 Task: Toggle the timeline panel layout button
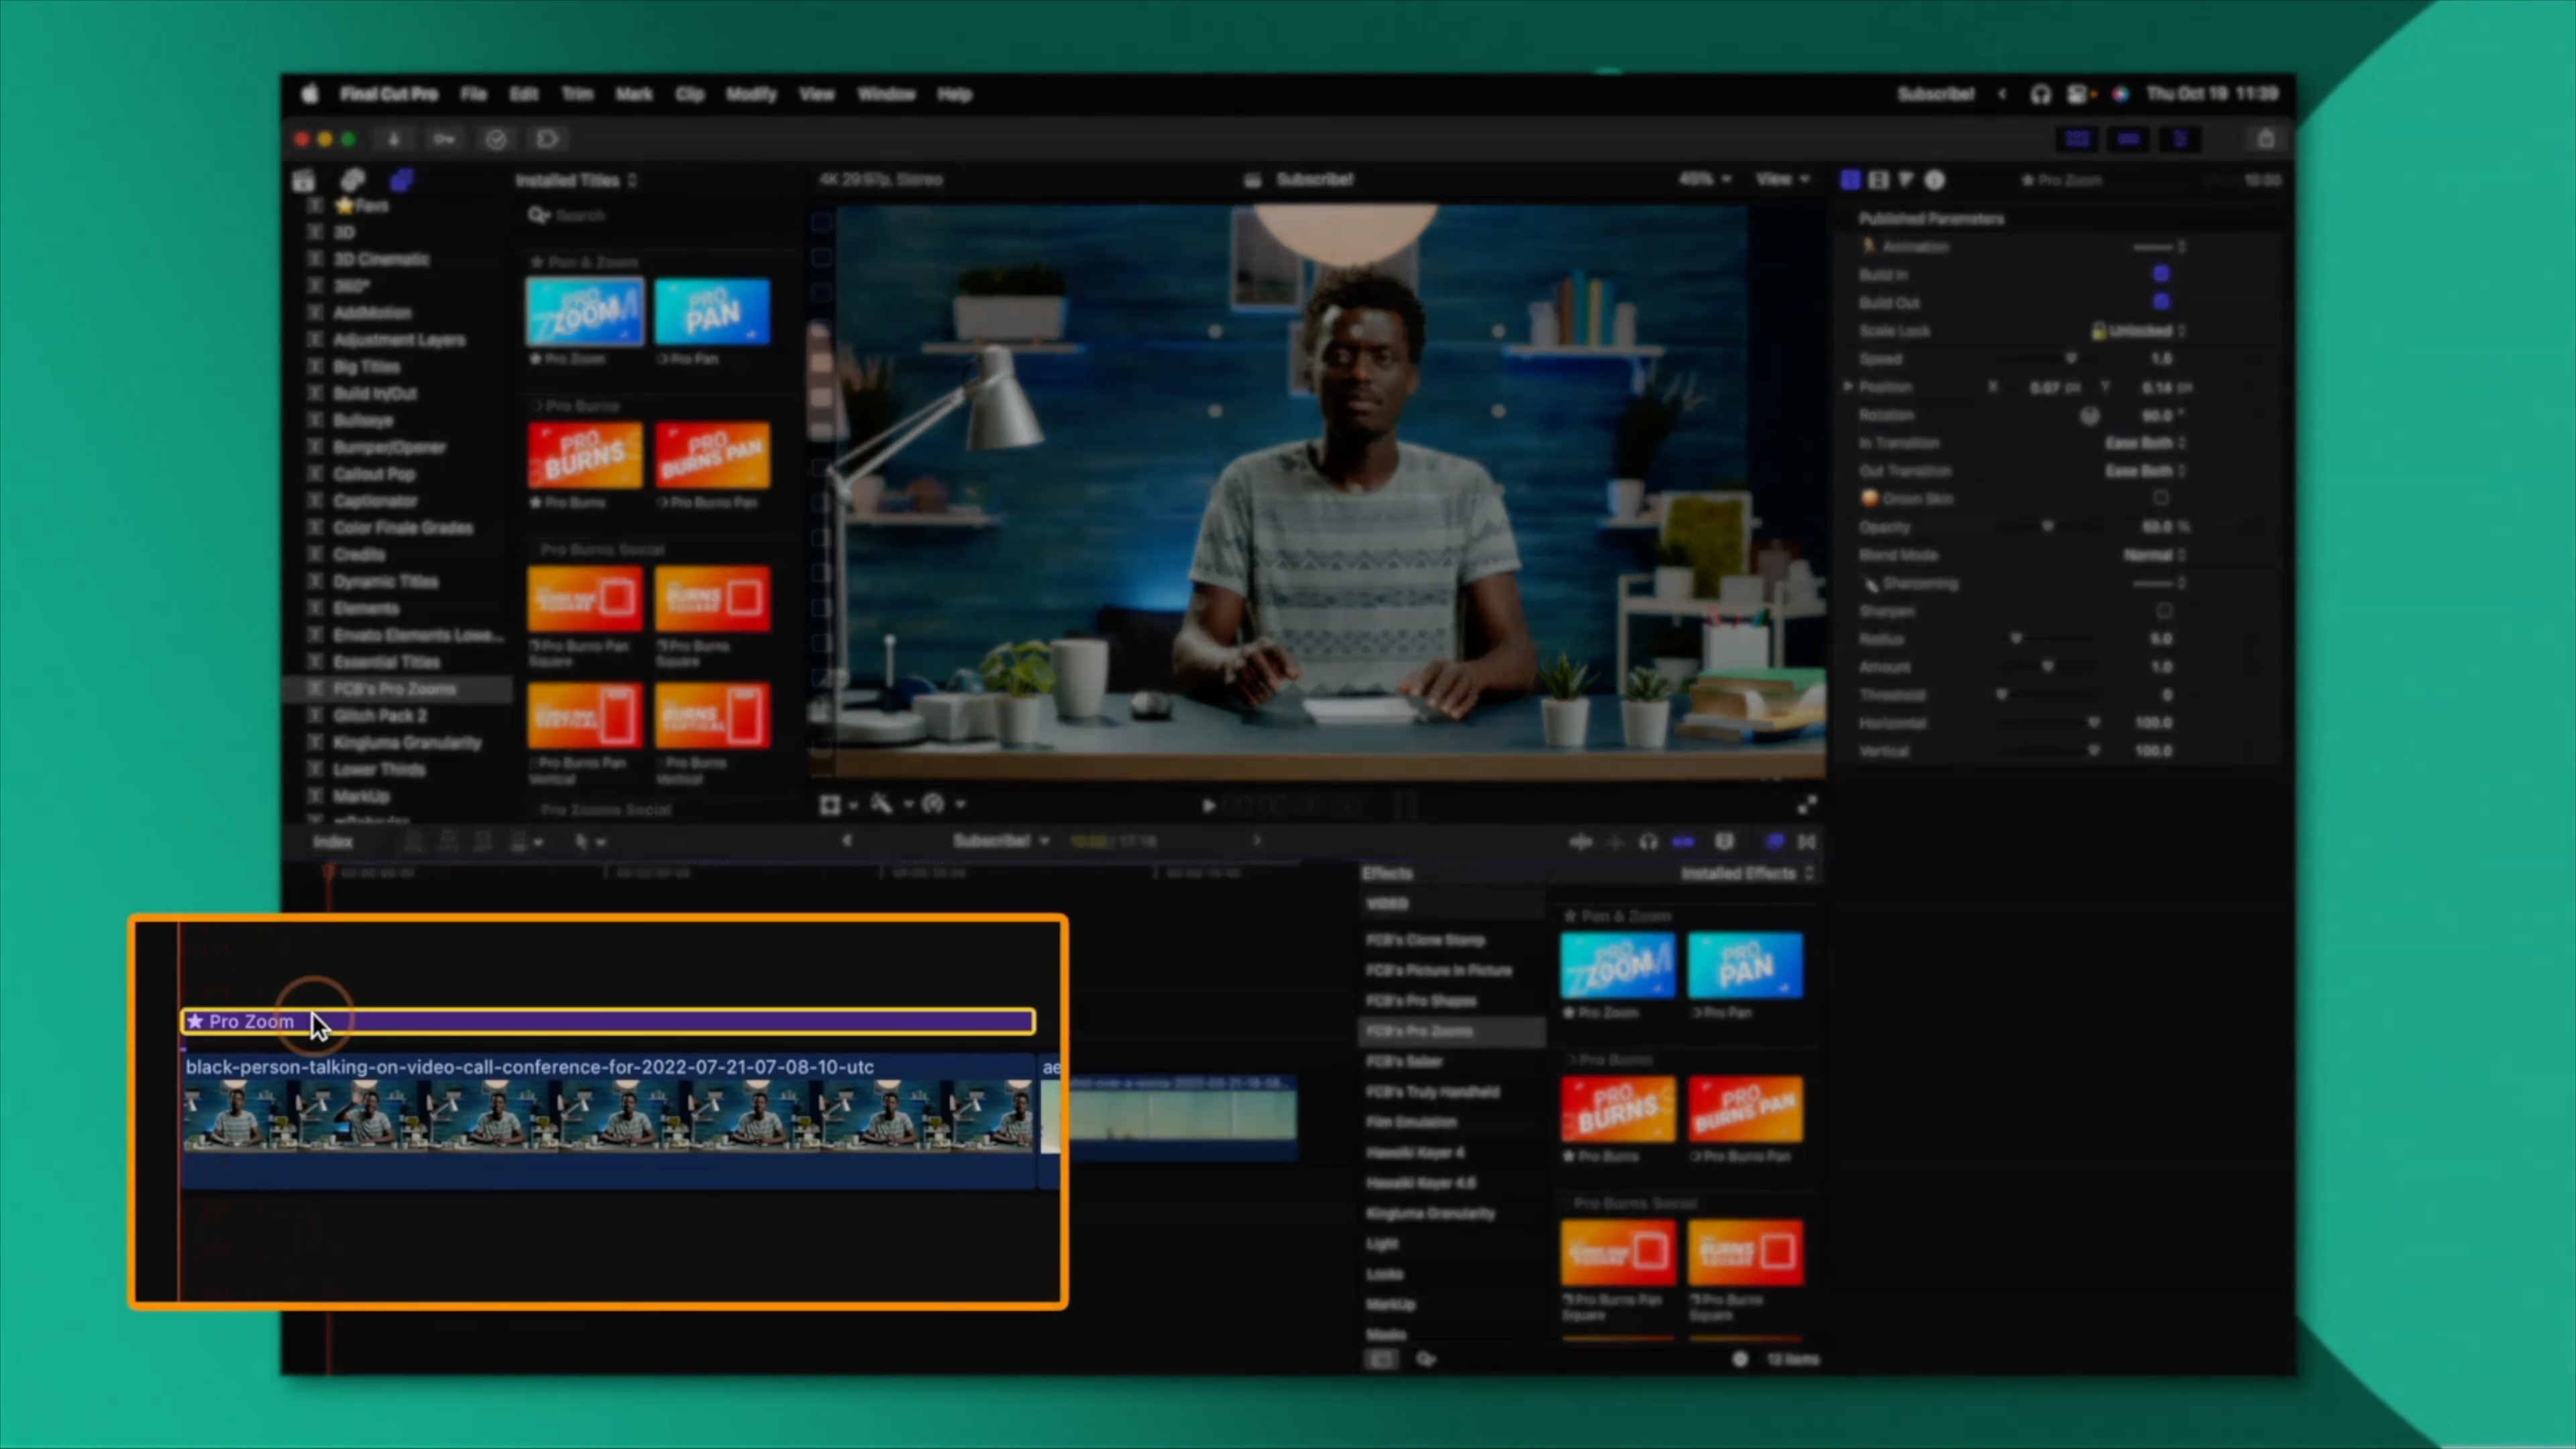(2128, 139)
